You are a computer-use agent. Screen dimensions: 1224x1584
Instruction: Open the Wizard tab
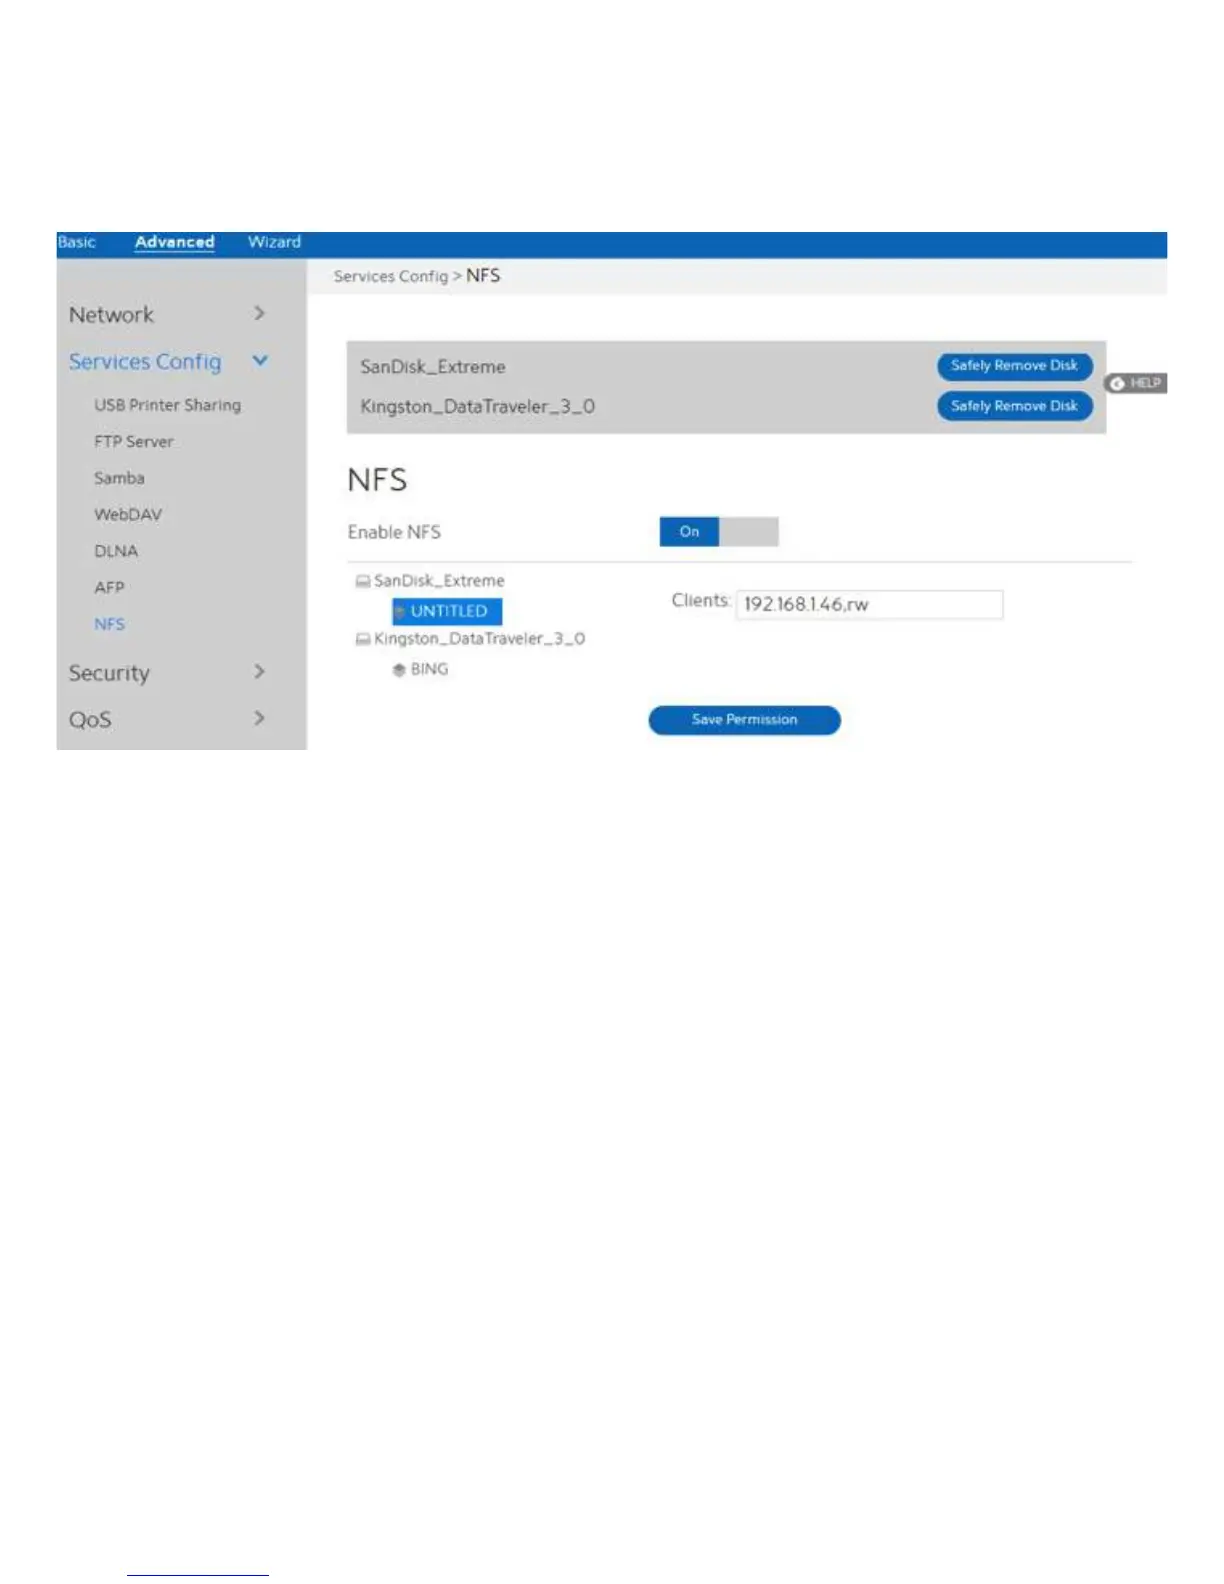274,242
